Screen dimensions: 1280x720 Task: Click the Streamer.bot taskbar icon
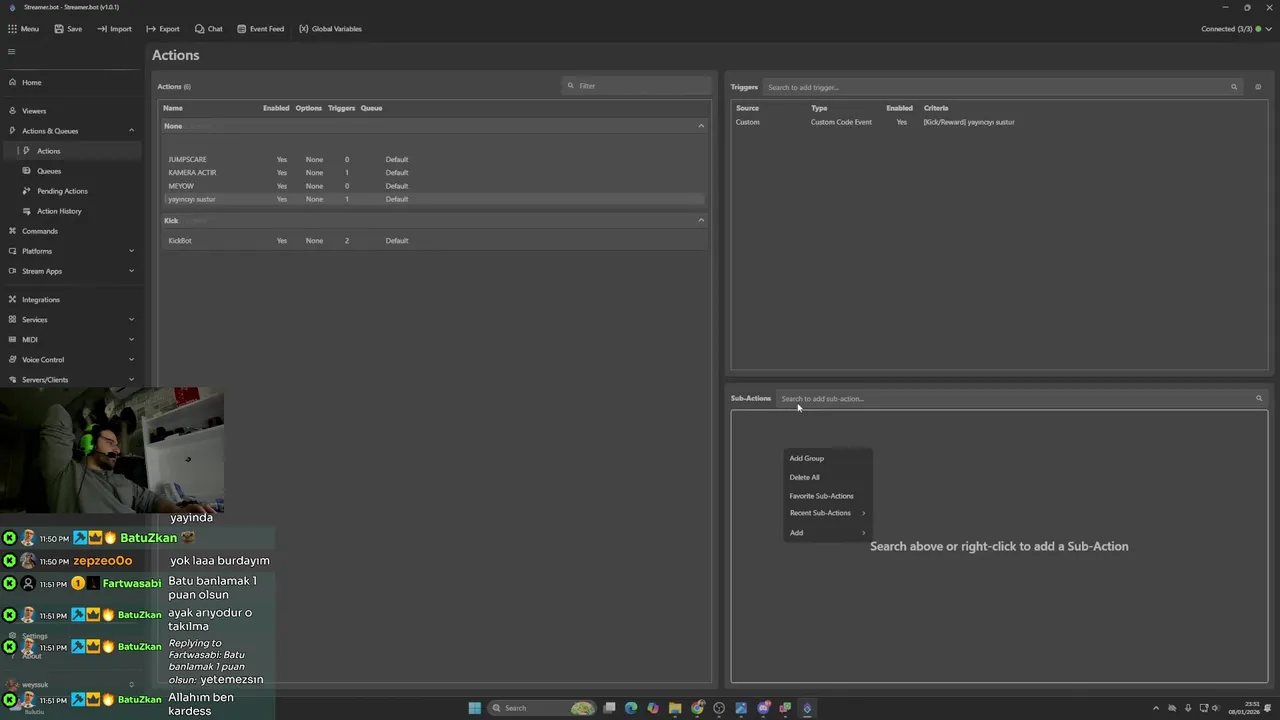tap(807, 708)
